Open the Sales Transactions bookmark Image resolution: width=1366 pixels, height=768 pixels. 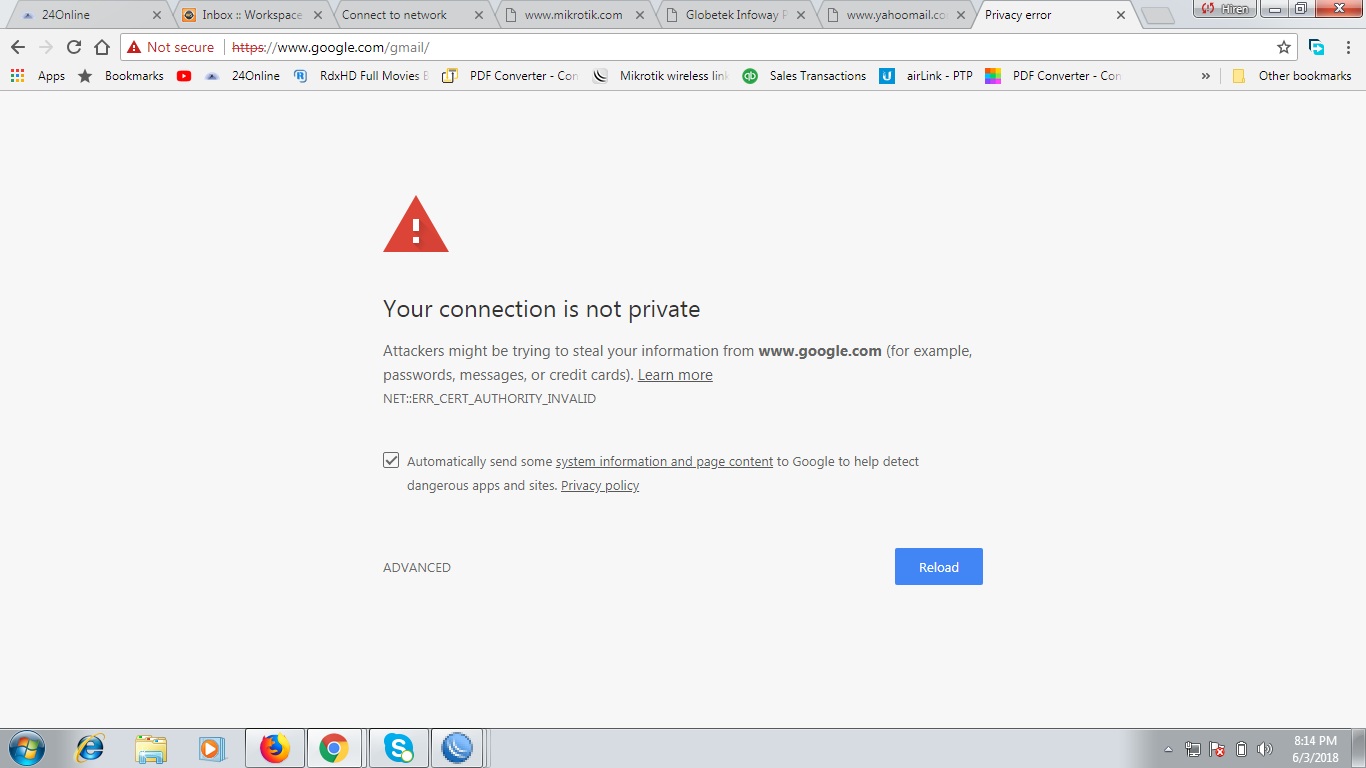(805, 76)
